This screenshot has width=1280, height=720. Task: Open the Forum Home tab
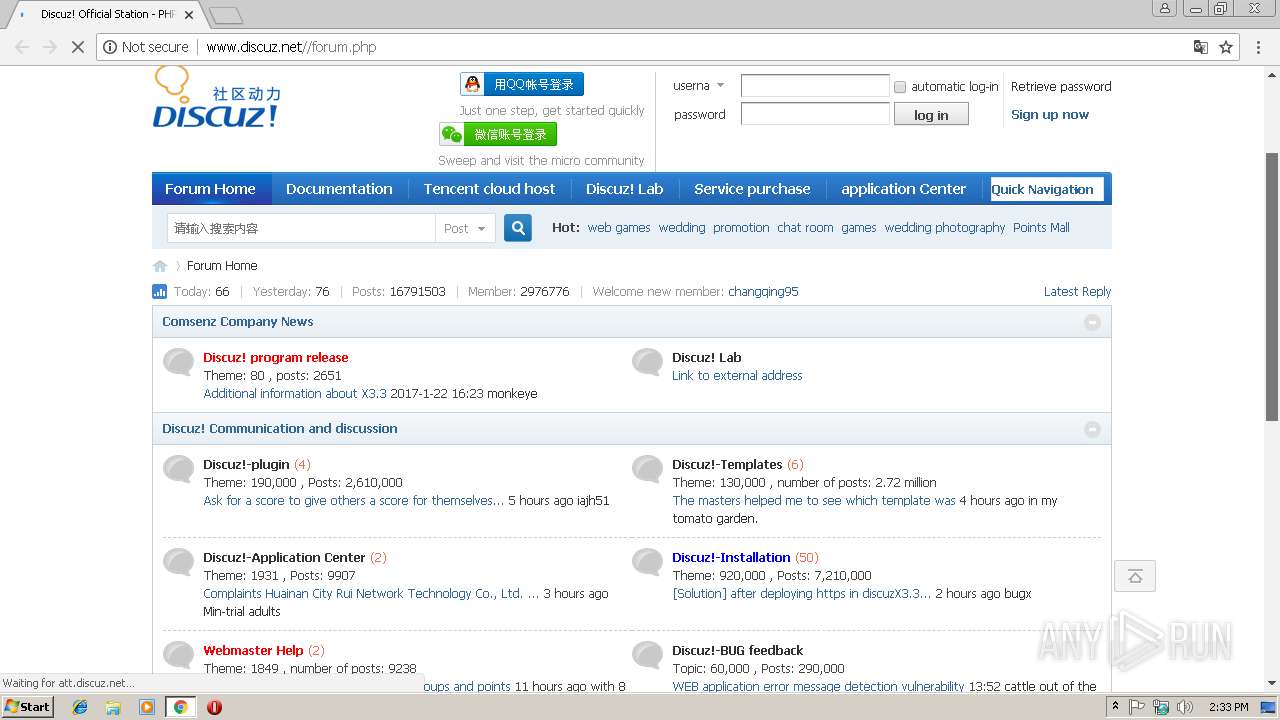click(210, 189)
